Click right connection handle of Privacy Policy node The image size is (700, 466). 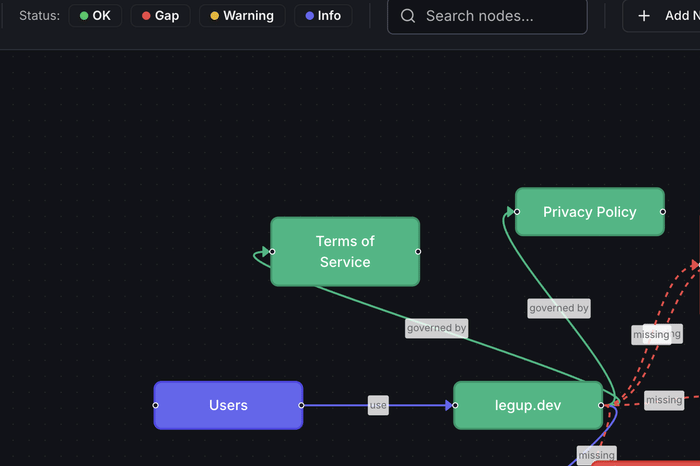(662, 212)
